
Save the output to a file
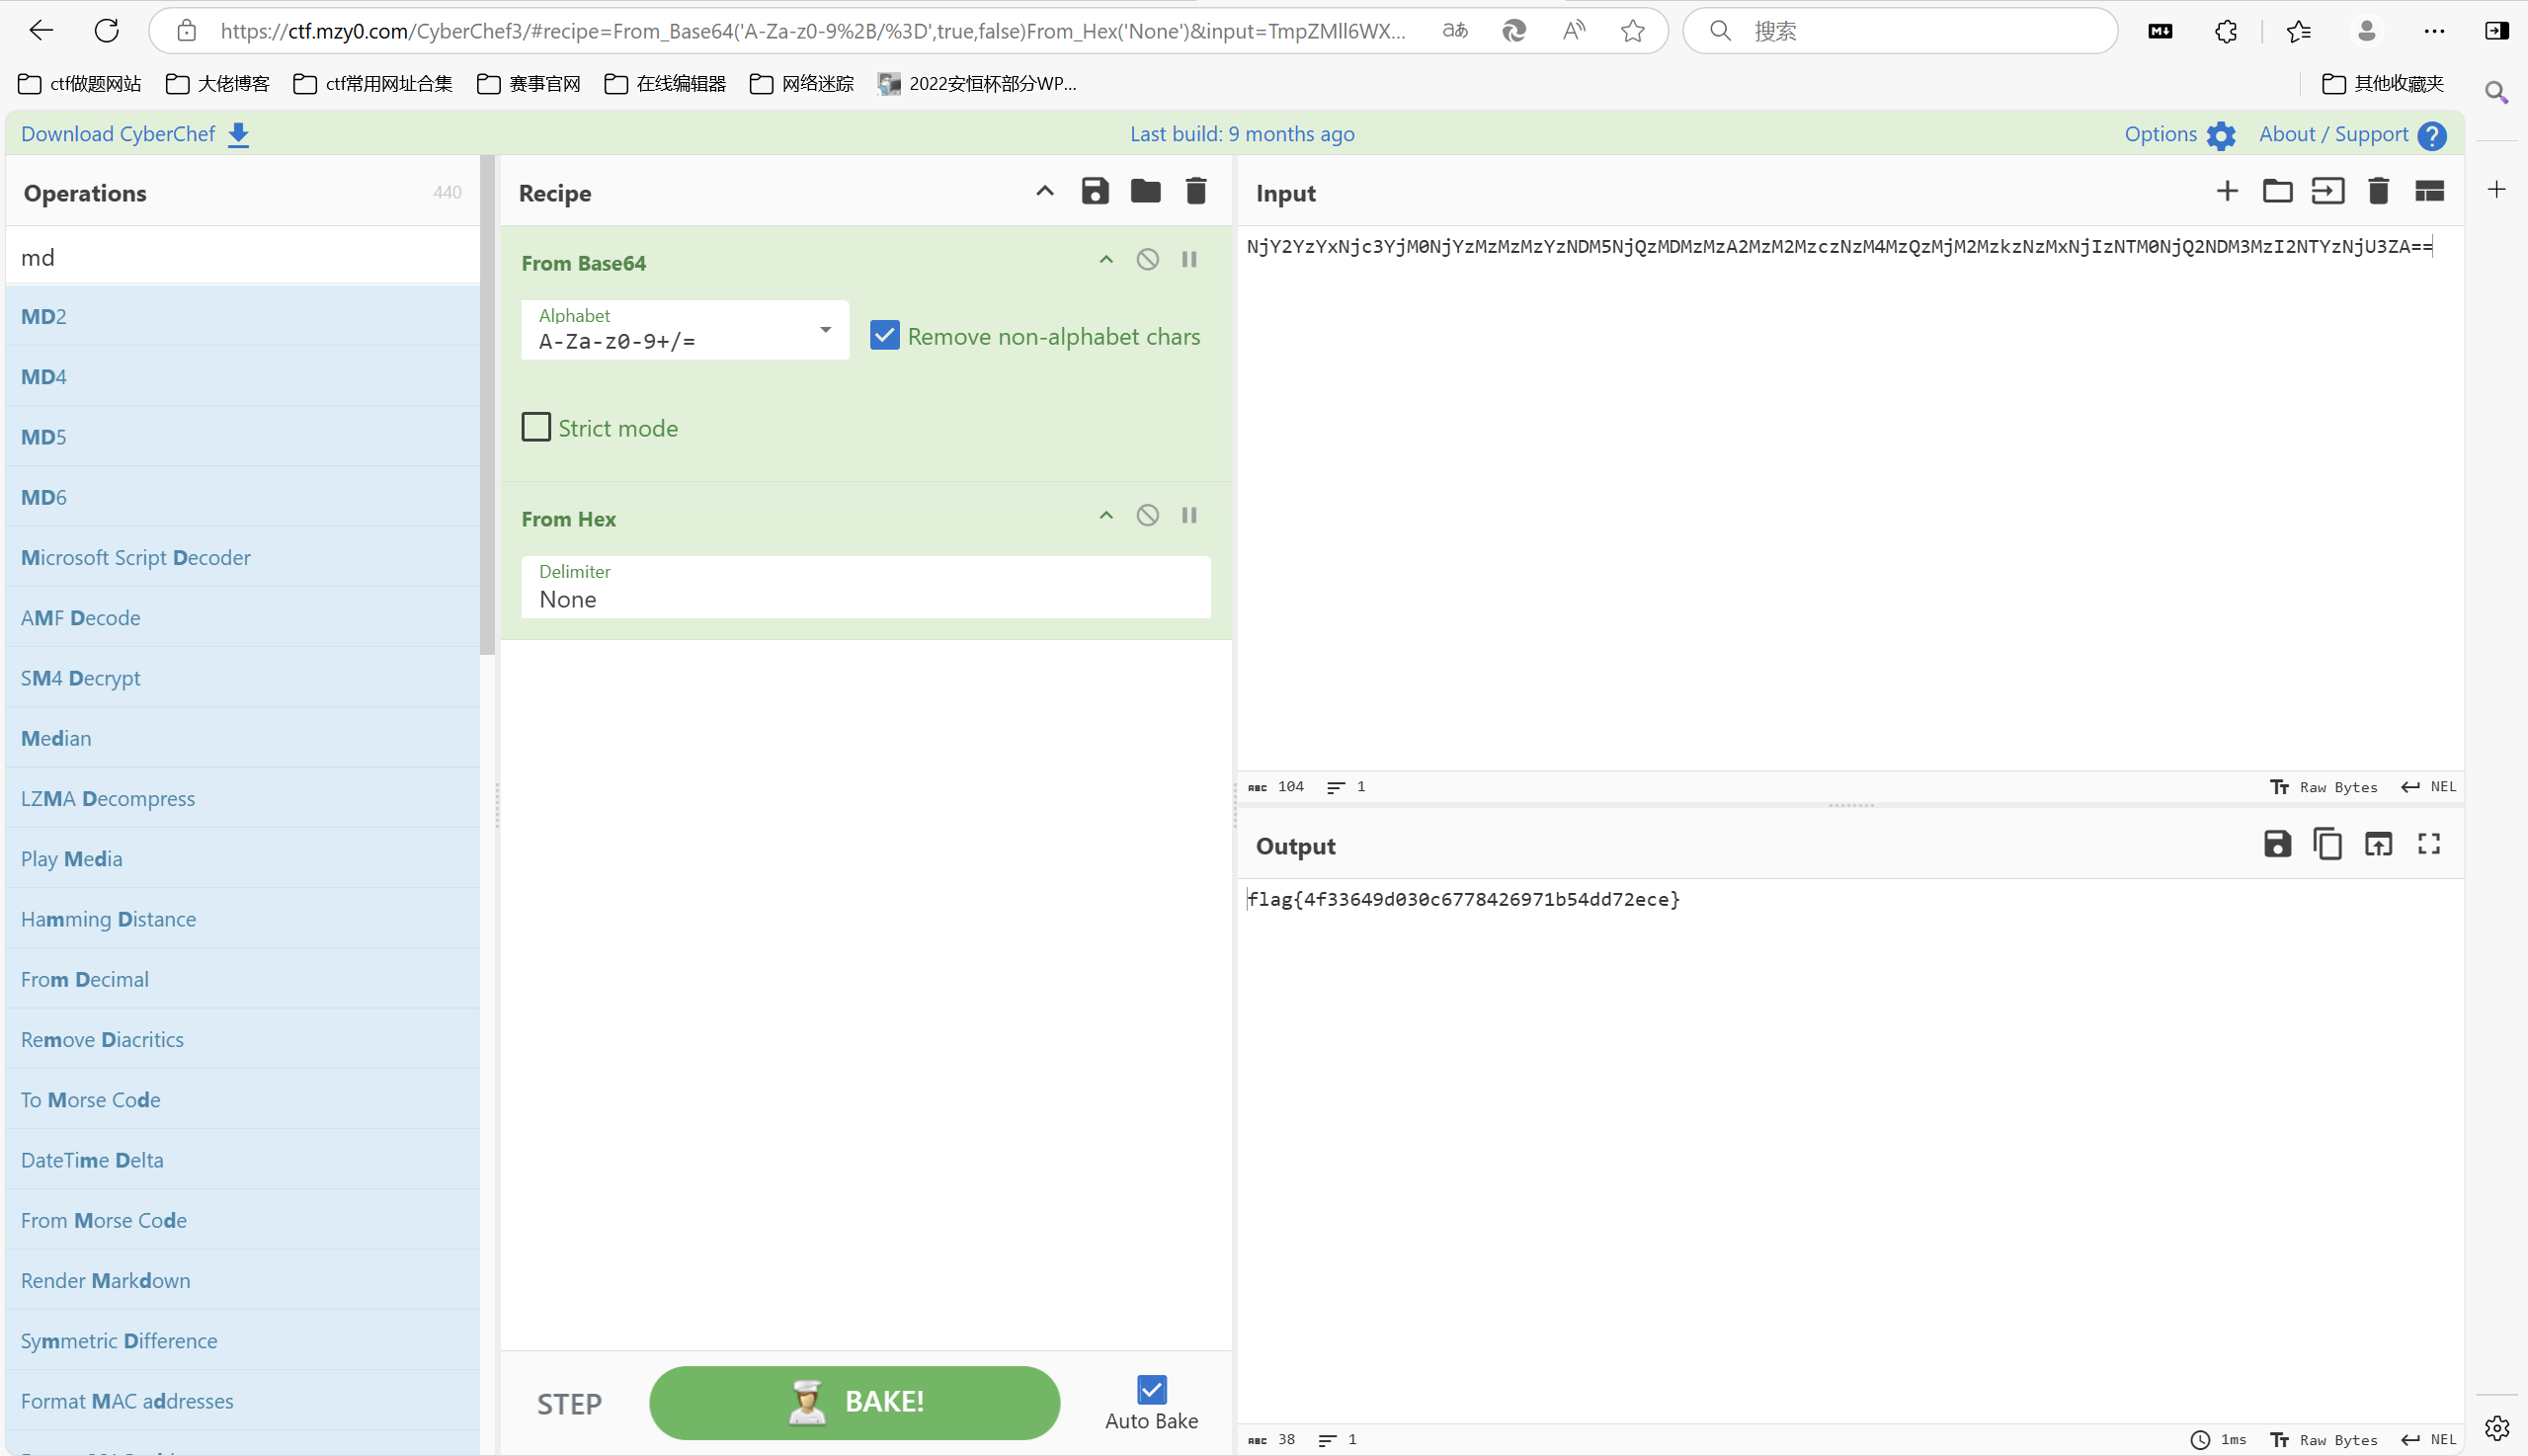[x=2277, y=844]
